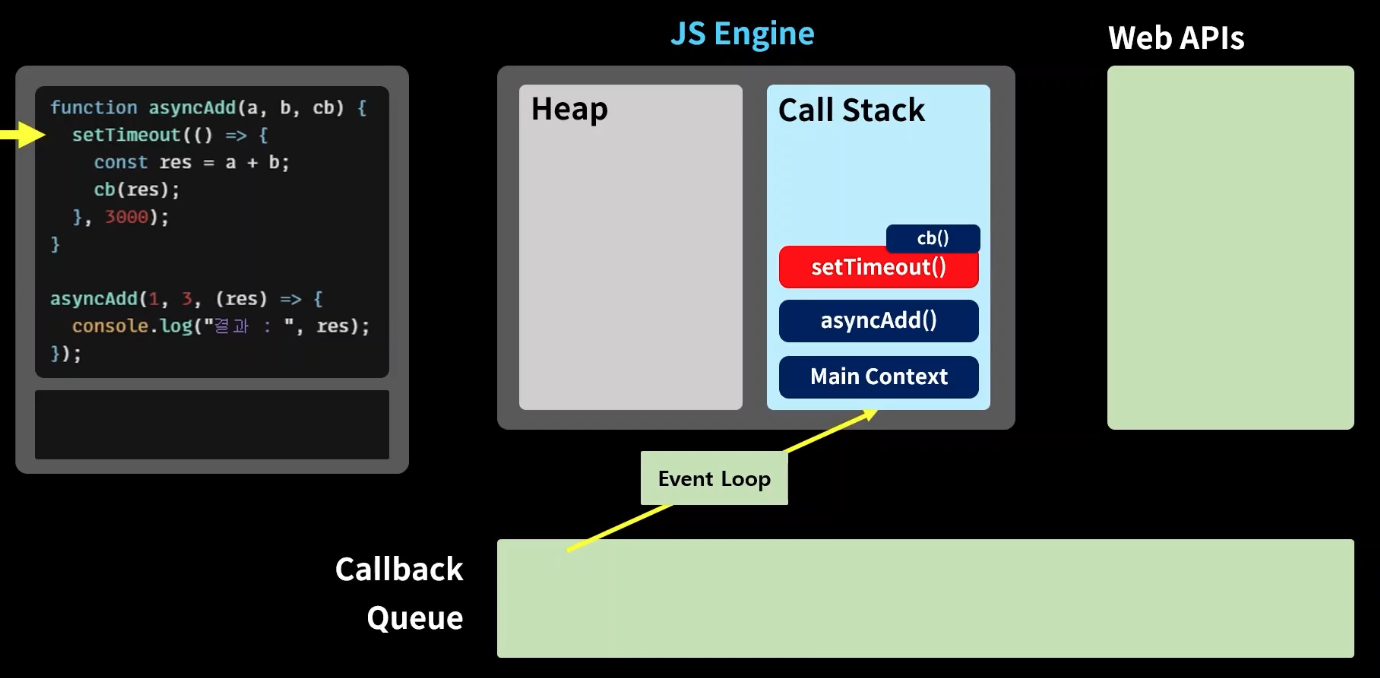This screenshot has width=1380, height=678.
Task: Click the gray Heap panel area
Action: 631,247
